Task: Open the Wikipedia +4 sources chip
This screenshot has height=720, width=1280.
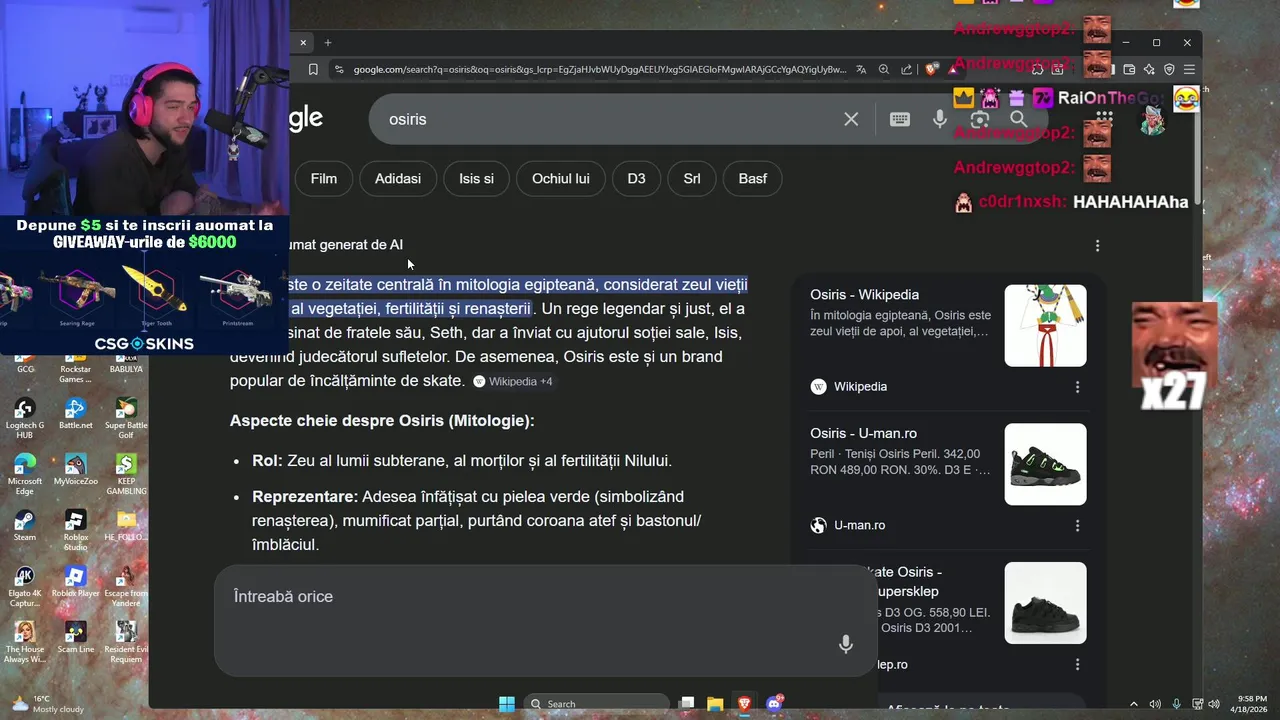Action: [513, 381]
